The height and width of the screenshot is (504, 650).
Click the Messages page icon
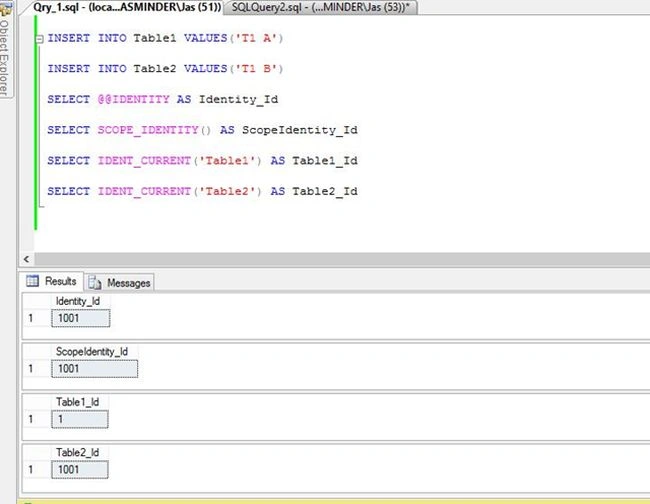95,283
